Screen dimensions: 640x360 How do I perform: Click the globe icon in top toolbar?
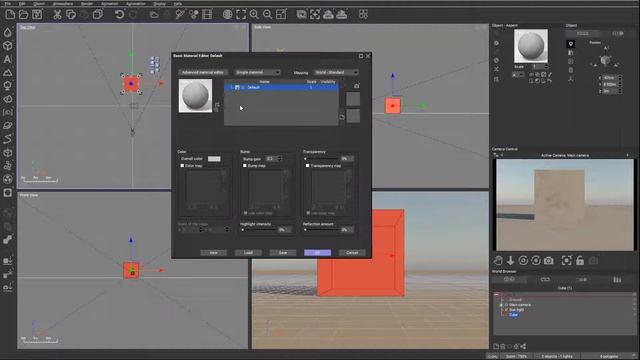click(227, 15)
